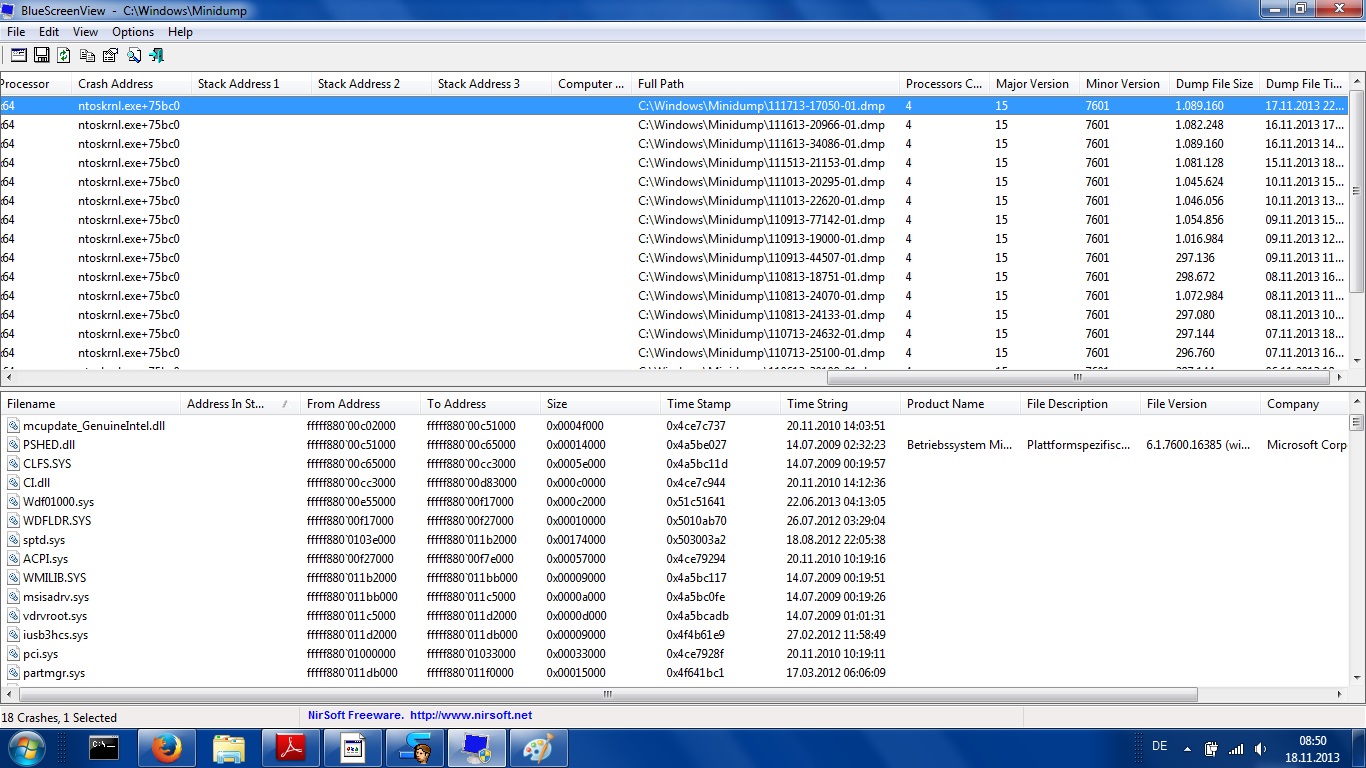The width and height of the screenshot is (1366, 768).
Task: Select iusb3hcs.sys driver row
Action: (674, 635)
